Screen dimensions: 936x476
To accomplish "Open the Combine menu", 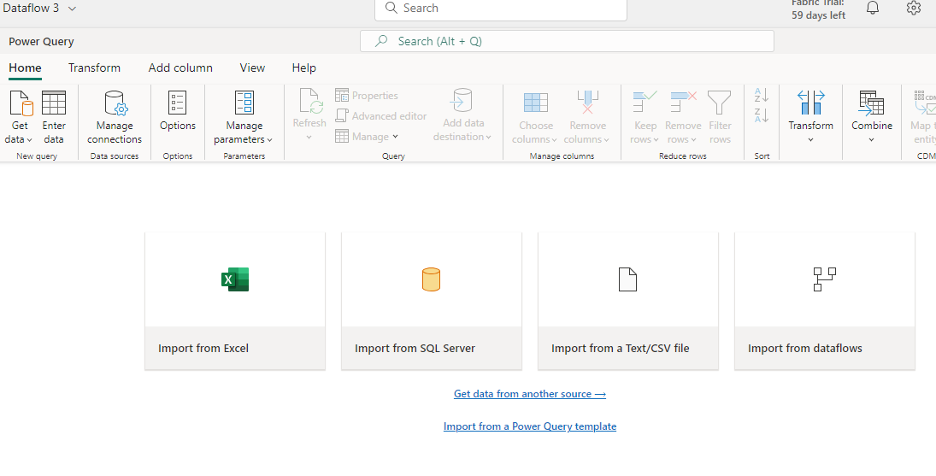I will tap(872, 116).
